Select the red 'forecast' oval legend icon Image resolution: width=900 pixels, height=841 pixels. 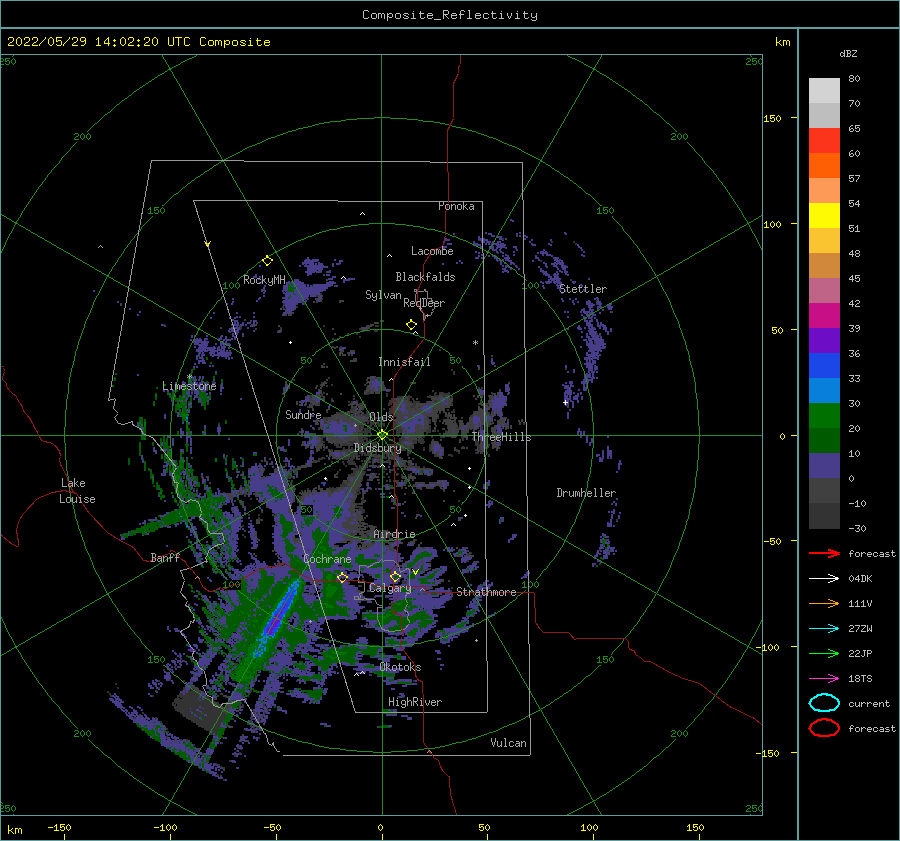click(824, 728)
